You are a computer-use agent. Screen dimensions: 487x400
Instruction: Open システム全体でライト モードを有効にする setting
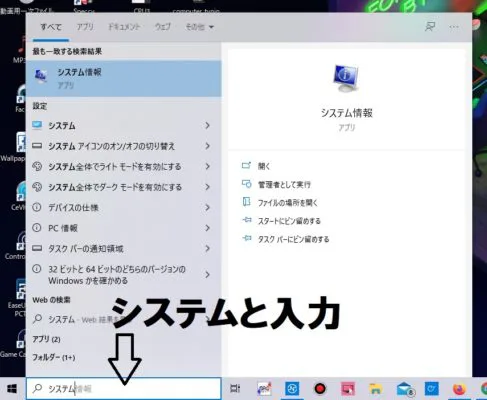[x=123, y=166]
